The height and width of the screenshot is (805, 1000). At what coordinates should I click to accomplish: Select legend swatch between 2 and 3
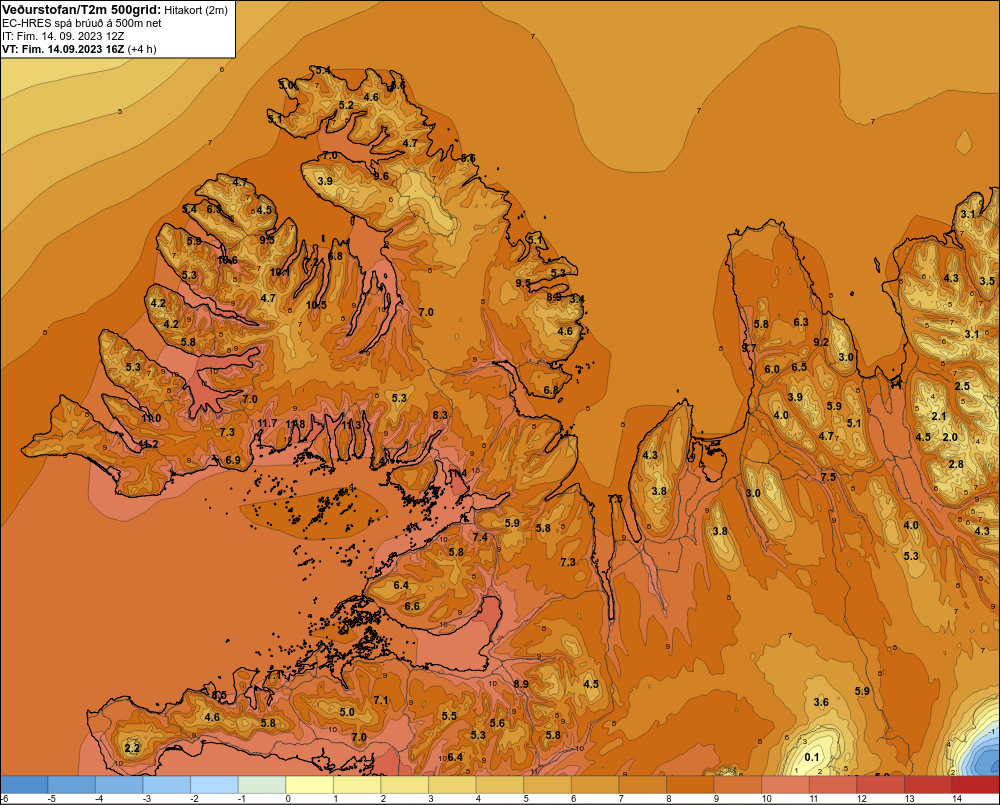[405, 784]
